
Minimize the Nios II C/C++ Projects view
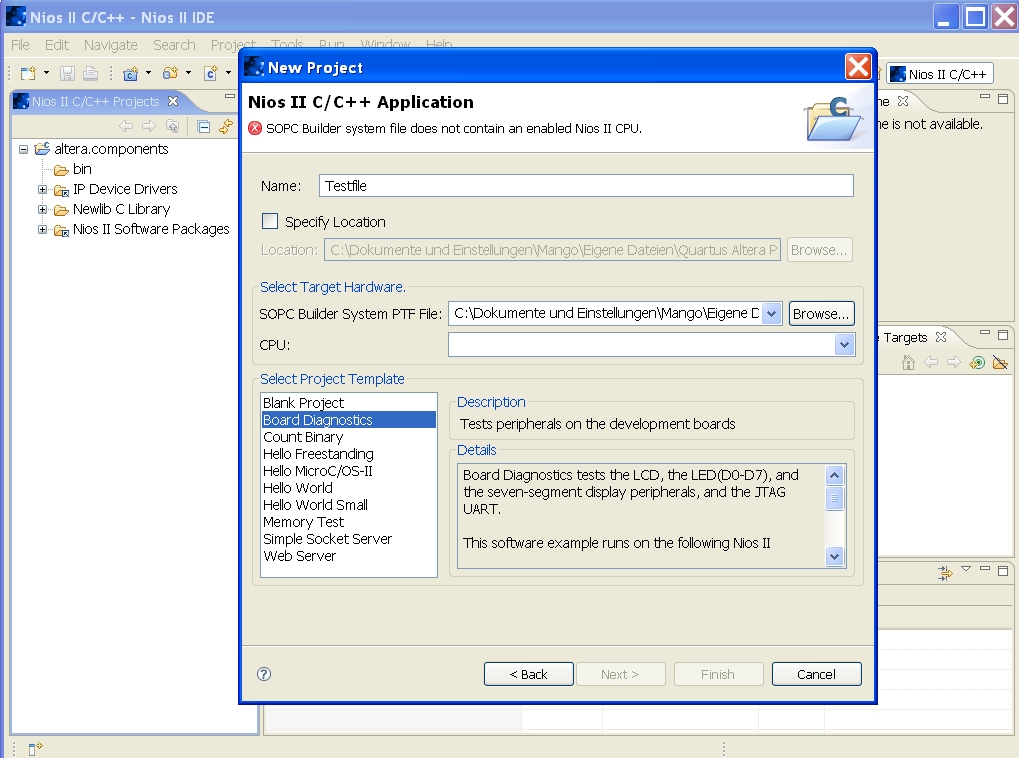tap(229, 96)
